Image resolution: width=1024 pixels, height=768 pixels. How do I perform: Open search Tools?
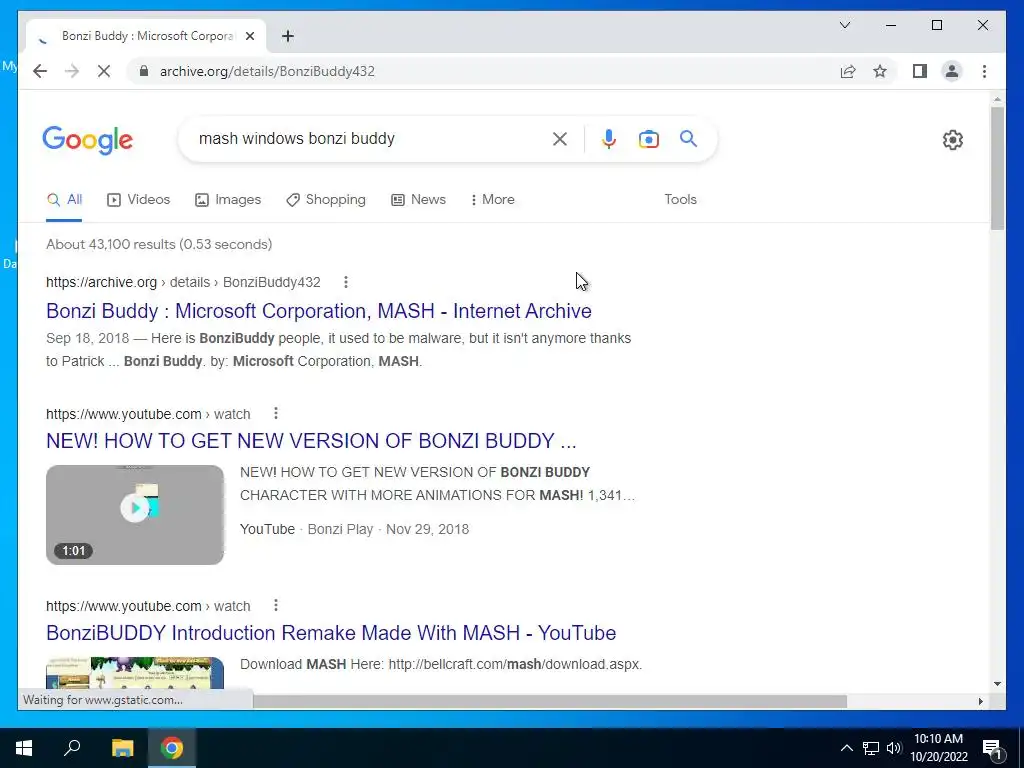point(680,200)
